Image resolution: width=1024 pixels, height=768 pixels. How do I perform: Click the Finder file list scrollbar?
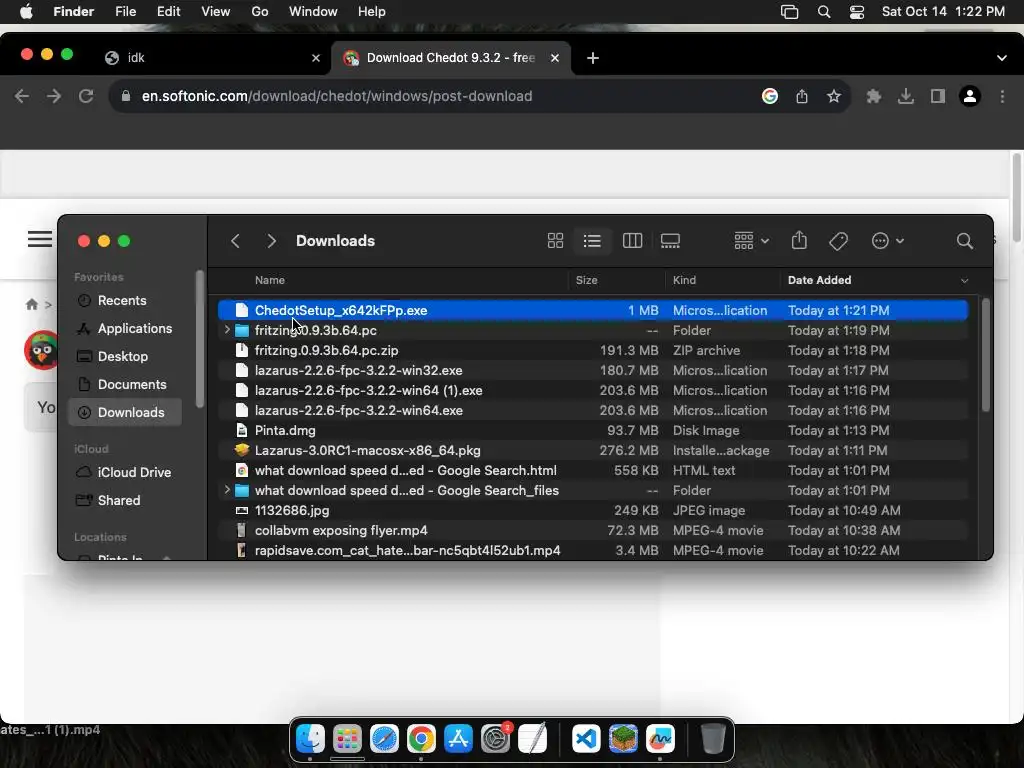[x=985, y=355]
